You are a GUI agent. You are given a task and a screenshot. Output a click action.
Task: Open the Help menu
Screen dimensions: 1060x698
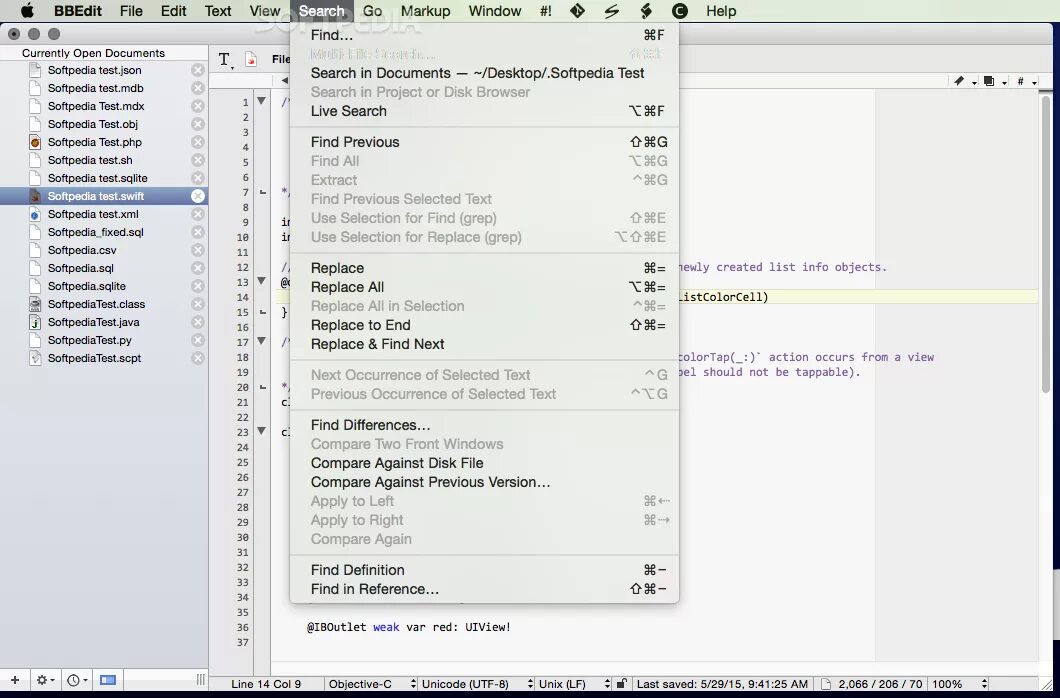(x=721, y=11)
